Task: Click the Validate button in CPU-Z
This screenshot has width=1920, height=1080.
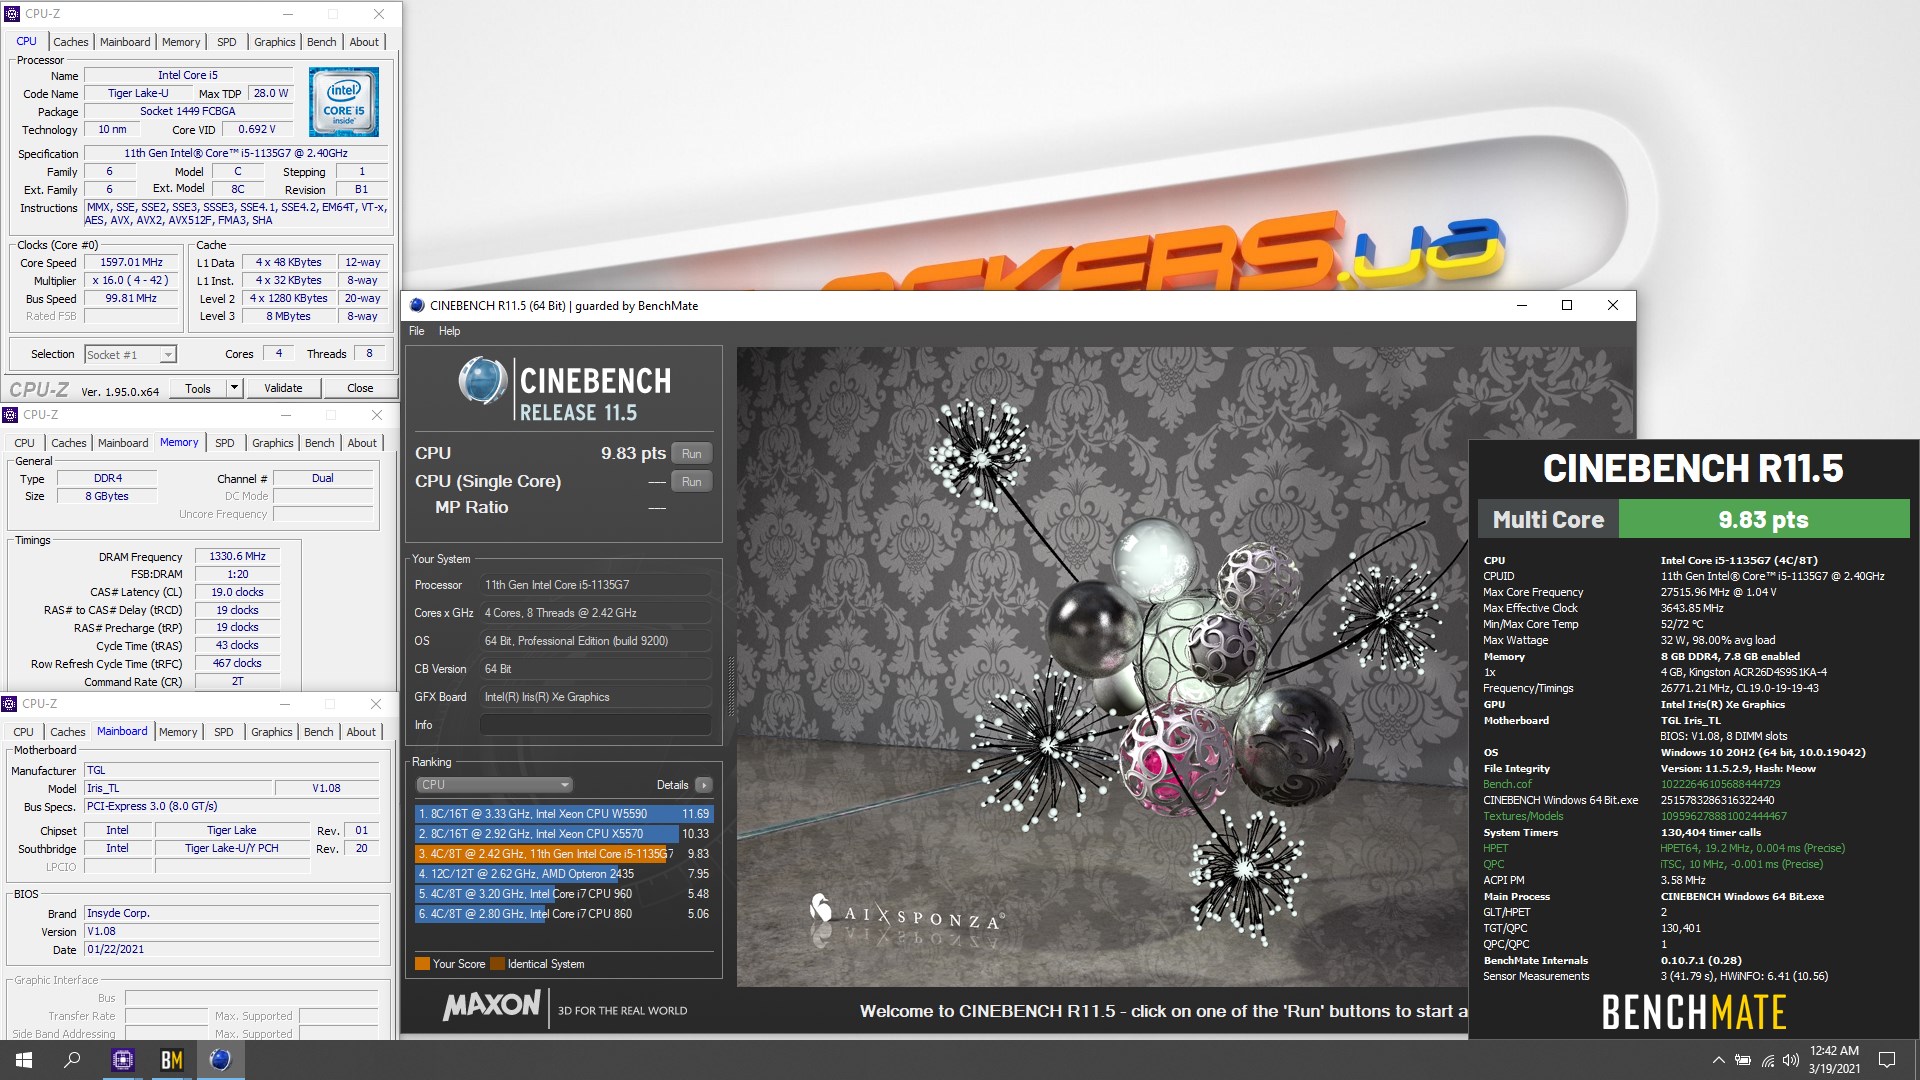Action: point(283,388)
